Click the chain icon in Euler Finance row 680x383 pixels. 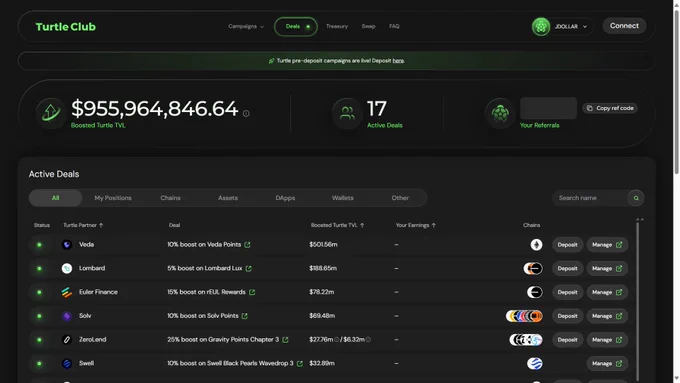coord(535,292)
